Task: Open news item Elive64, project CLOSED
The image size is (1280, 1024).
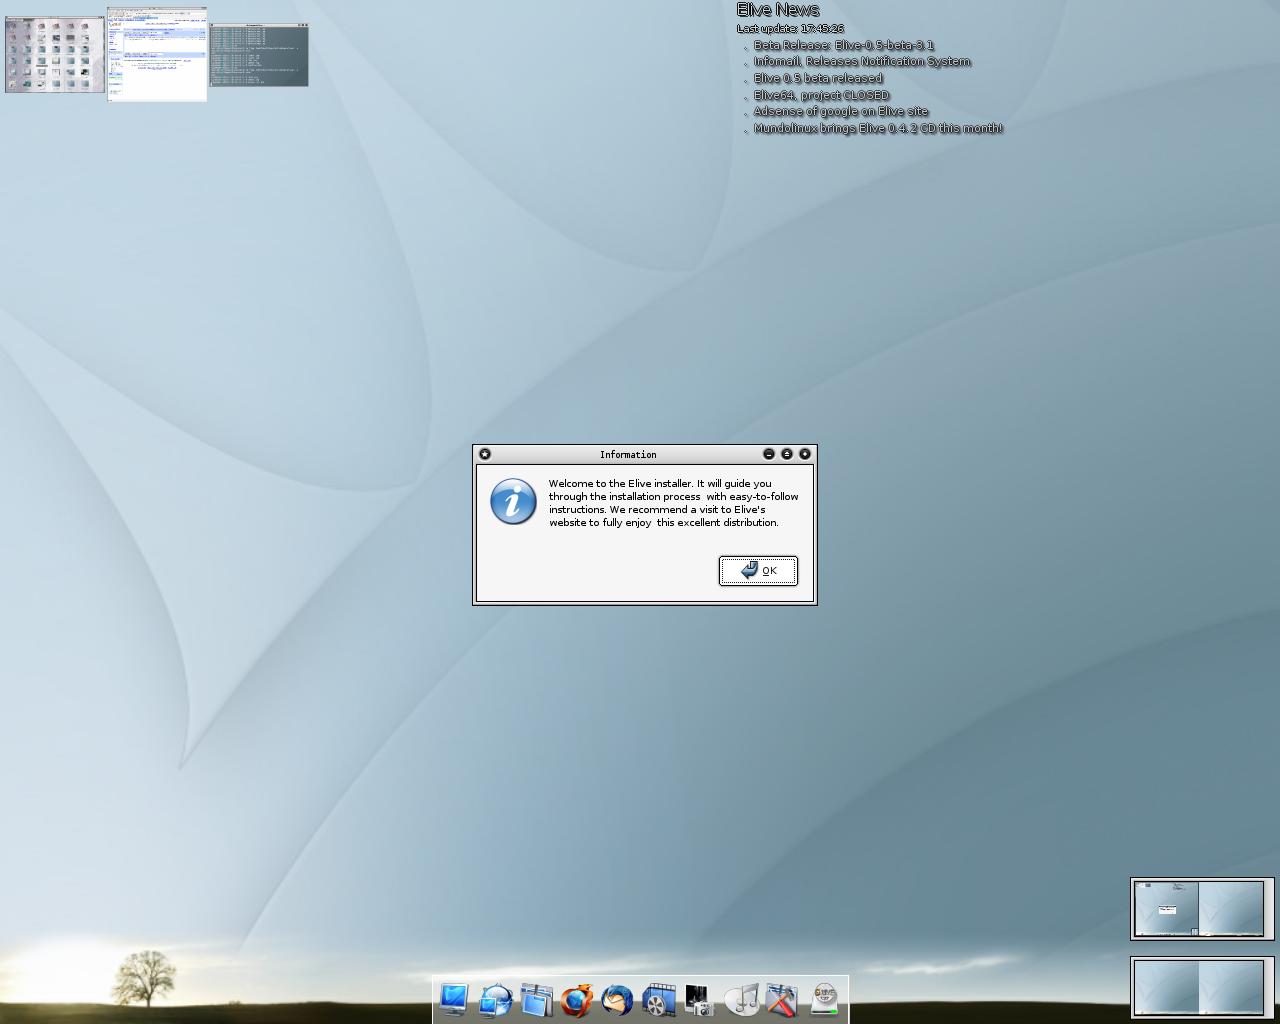Action: (x=821, y=95)
